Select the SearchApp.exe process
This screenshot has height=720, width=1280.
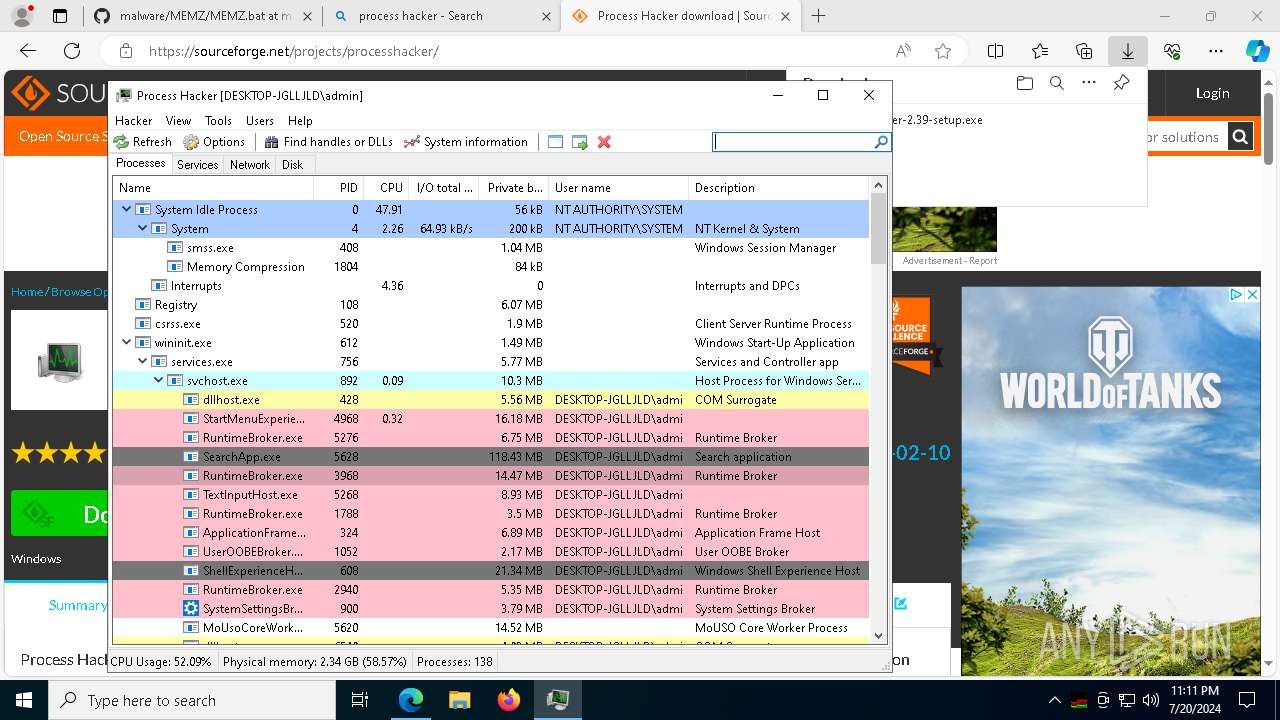coord(491,456)
